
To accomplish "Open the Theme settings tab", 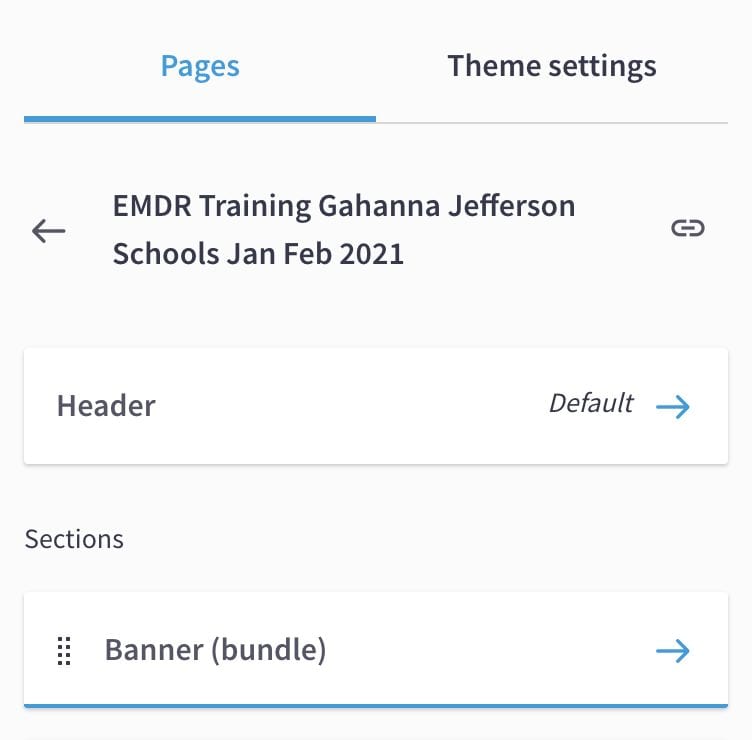I will pyautogui.click(x=552, y=66).
